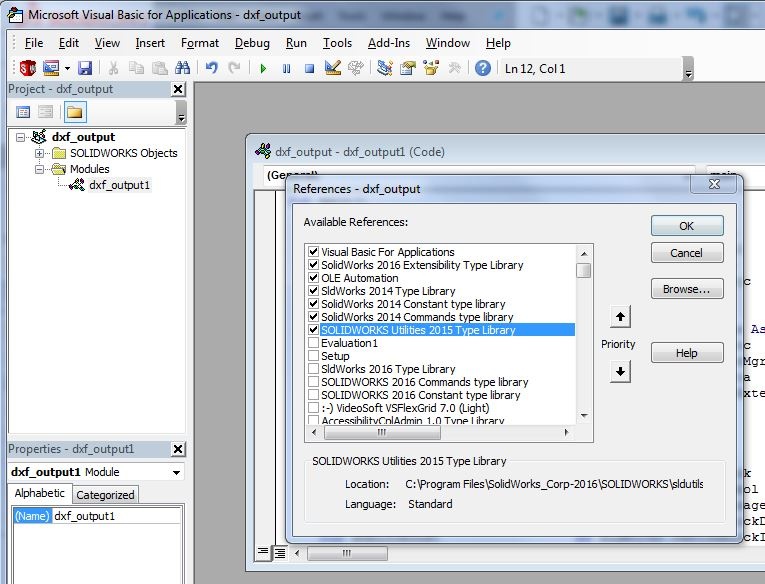Viewport: 765px width, 584px height.
Task: Collapse the dxf_output project tree node
Action: click(x=20, y=137)
